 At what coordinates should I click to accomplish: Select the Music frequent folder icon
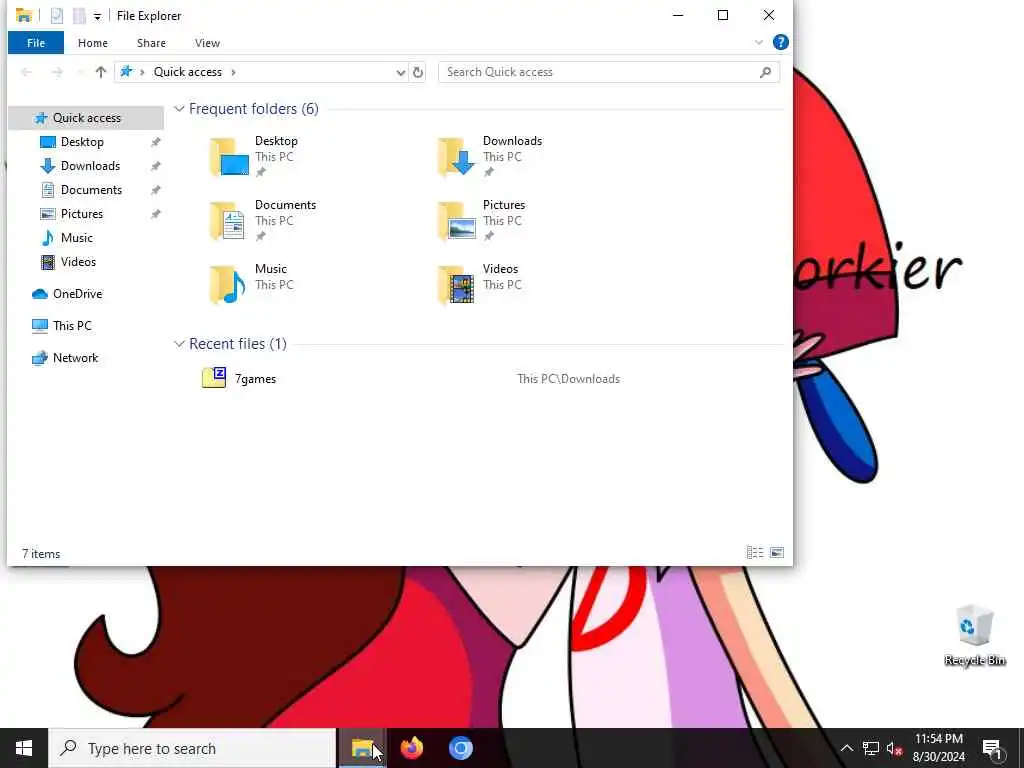click(x=229, y=285)
